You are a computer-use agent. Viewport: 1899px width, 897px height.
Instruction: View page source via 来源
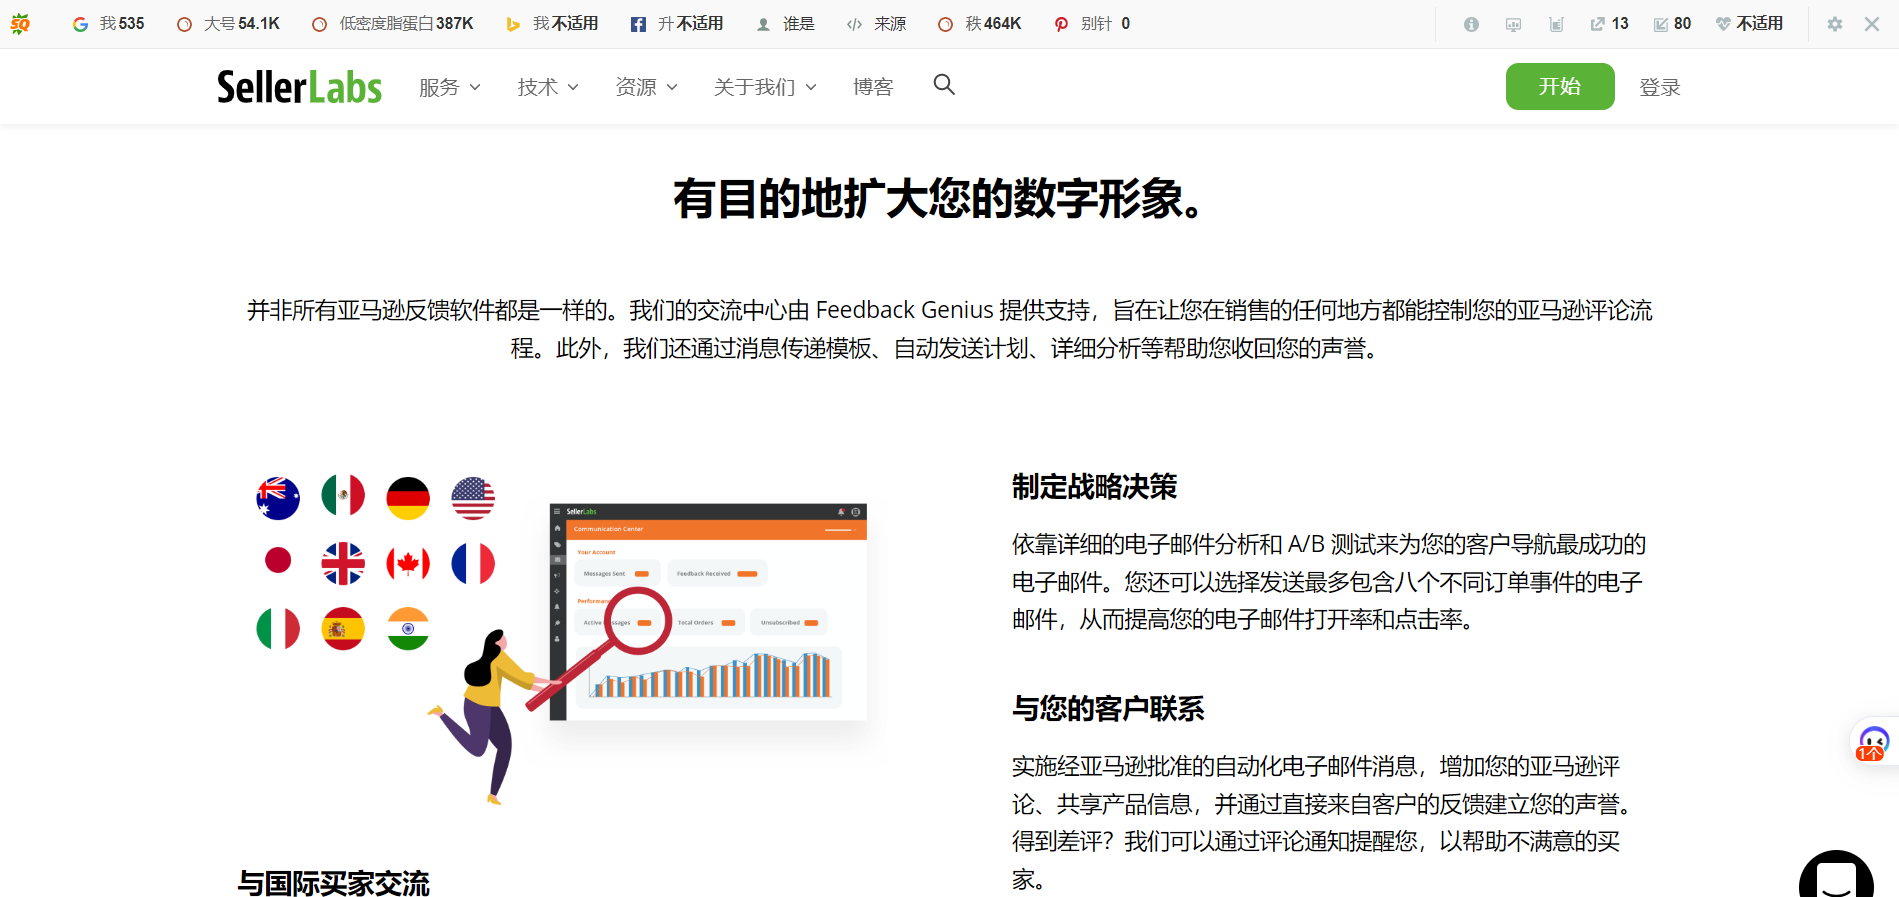click(876, 24)
